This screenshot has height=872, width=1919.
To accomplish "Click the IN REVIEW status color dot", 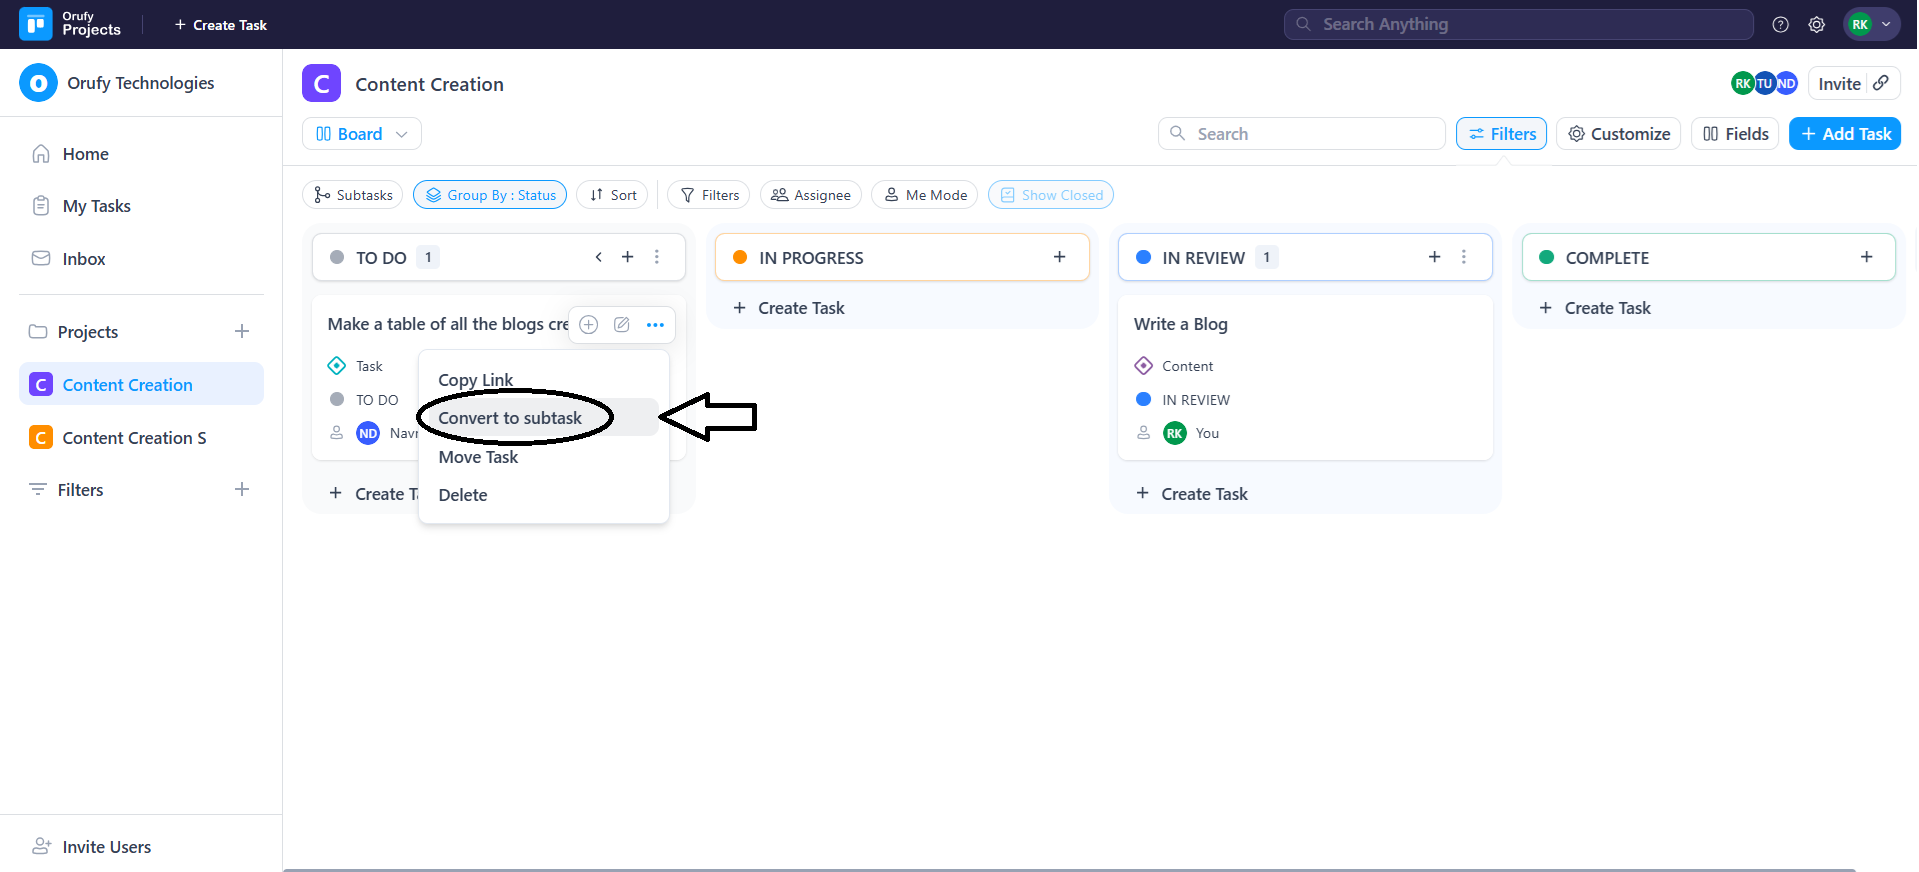I will coord(1143,257).
